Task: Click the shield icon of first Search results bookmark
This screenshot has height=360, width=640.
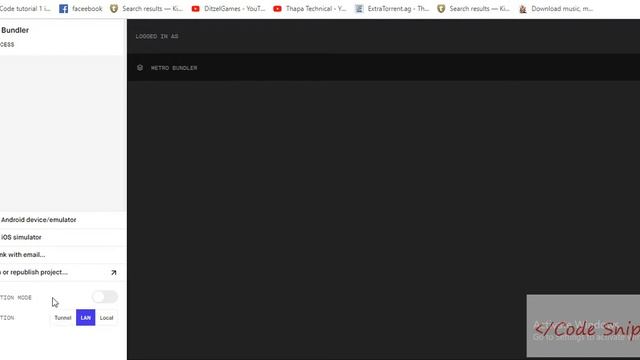Action: pos(114,9)
